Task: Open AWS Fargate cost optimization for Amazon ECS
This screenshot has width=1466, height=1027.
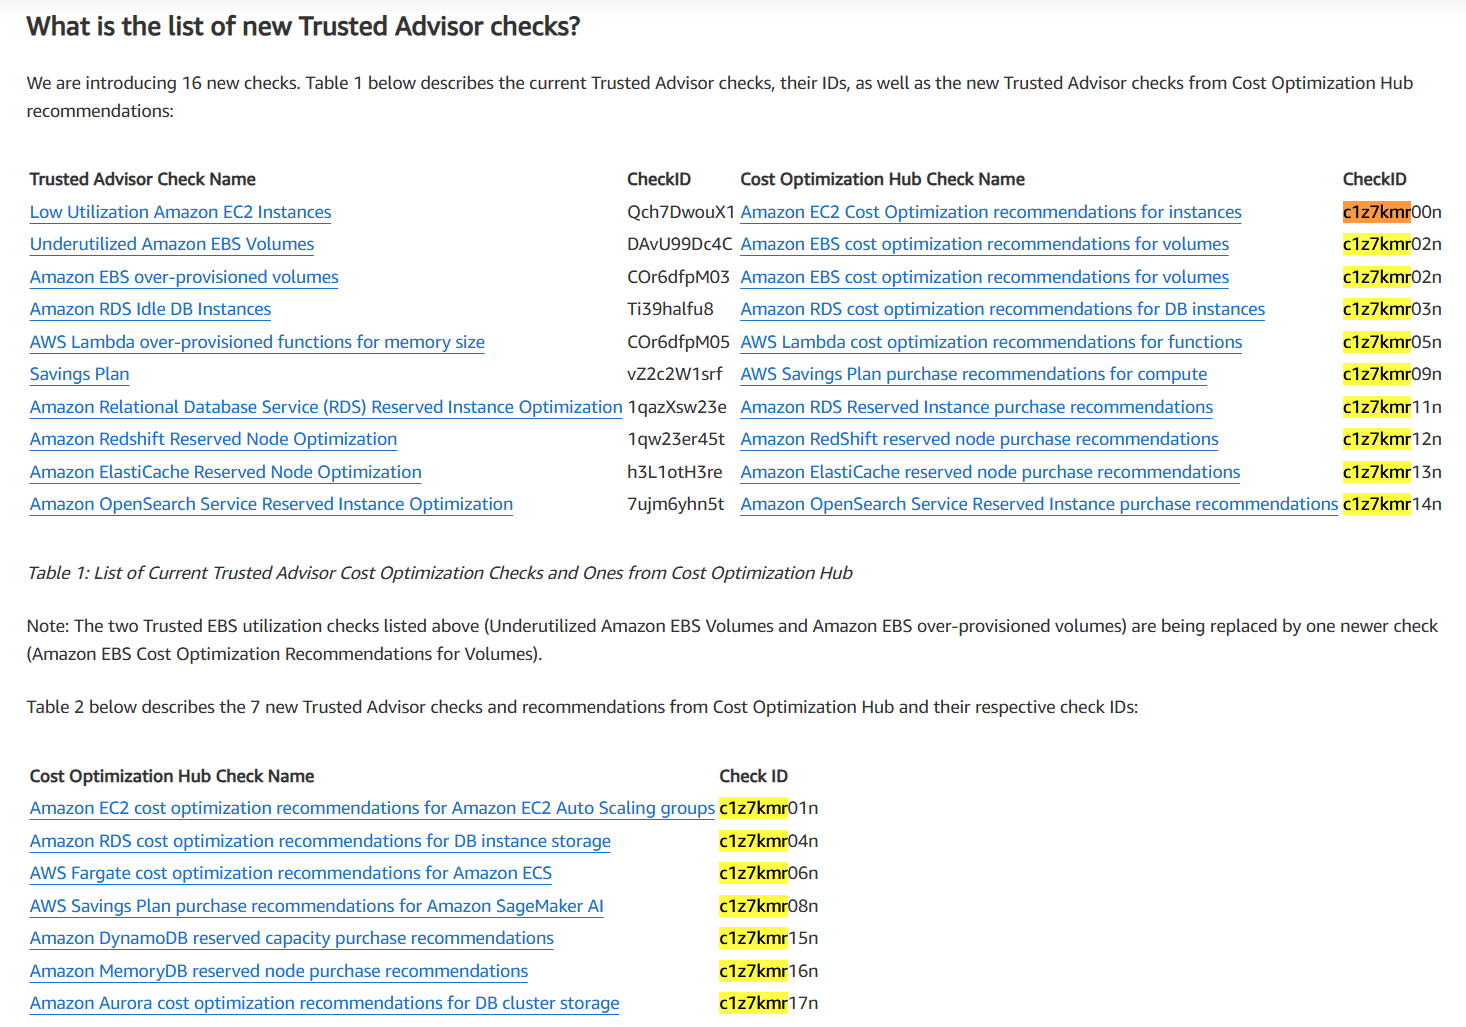Action: (291, 873)
